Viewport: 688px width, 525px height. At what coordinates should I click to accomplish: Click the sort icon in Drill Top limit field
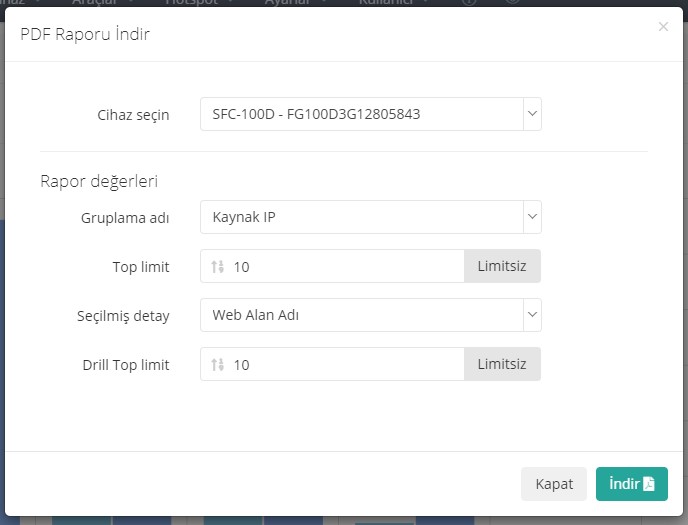[218, 365]
